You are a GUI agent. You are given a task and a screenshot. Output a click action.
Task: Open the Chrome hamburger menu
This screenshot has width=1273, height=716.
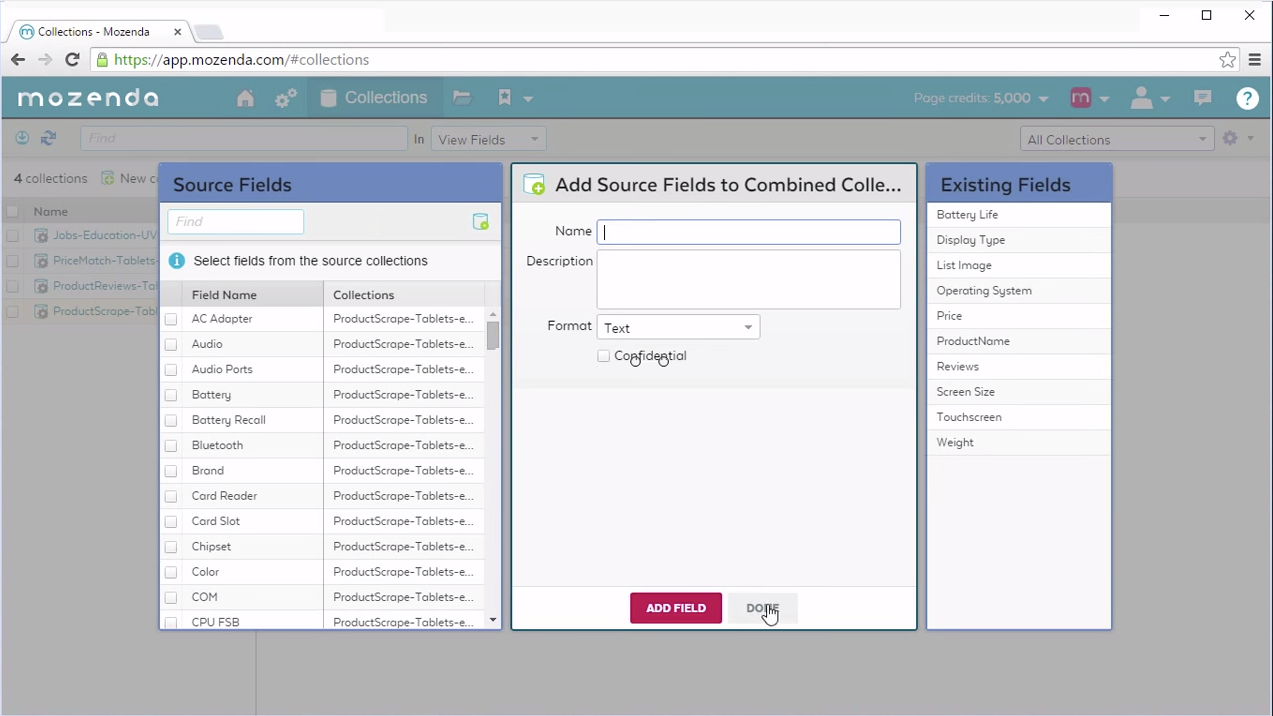[x=1255, y=60]
